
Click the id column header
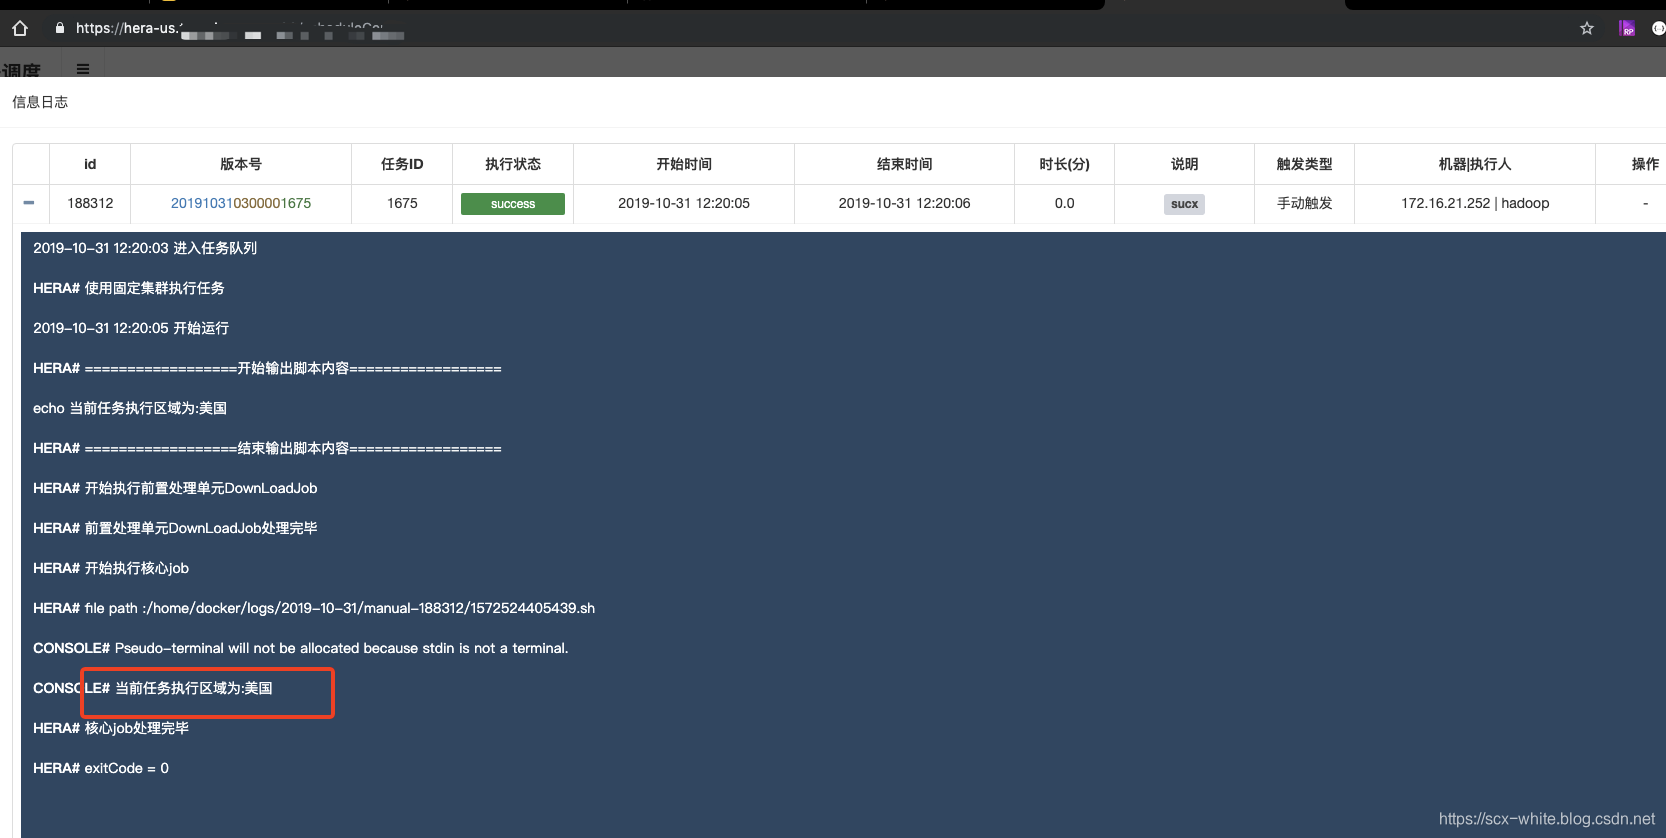coord(90,164)
